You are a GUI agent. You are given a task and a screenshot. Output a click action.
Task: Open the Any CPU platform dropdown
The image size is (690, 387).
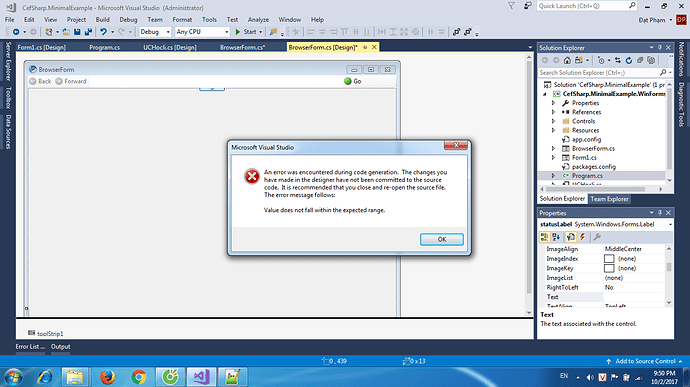point(202,32)
